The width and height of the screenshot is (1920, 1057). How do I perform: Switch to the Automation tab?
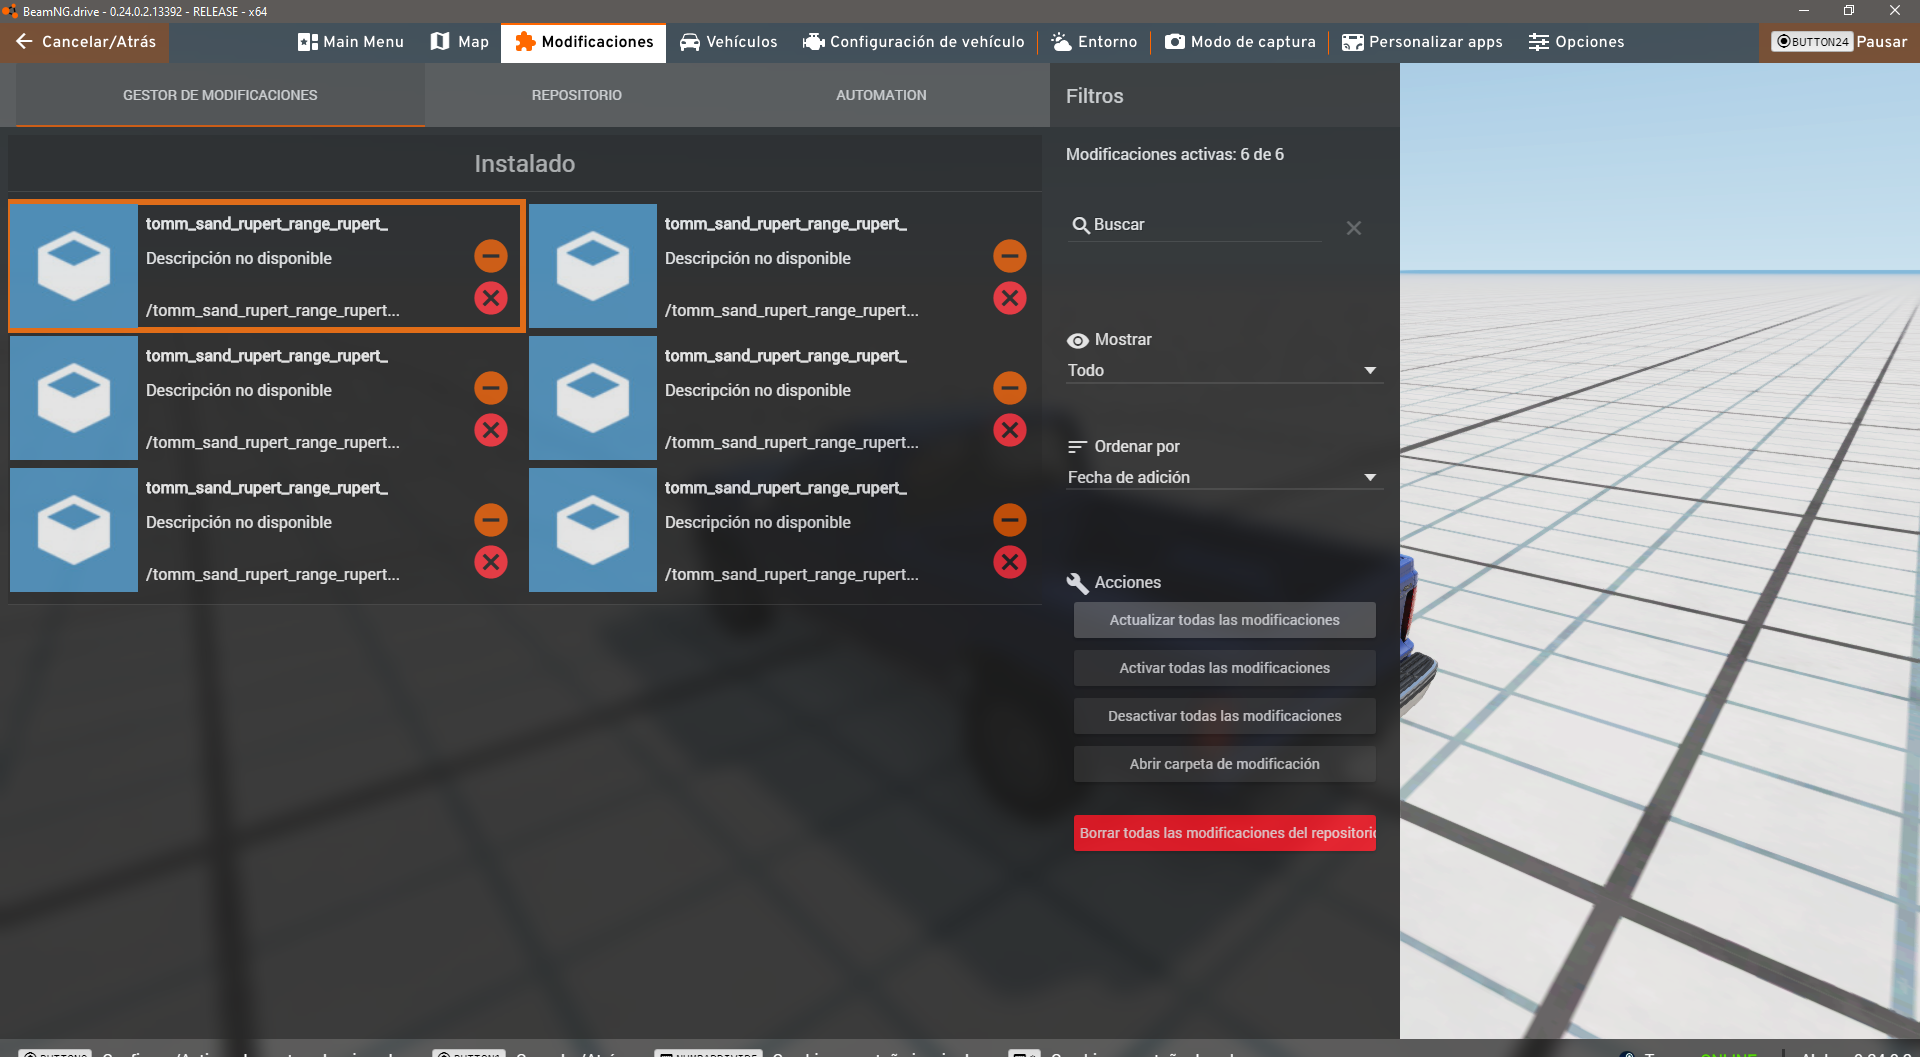[x=881, y=95]
